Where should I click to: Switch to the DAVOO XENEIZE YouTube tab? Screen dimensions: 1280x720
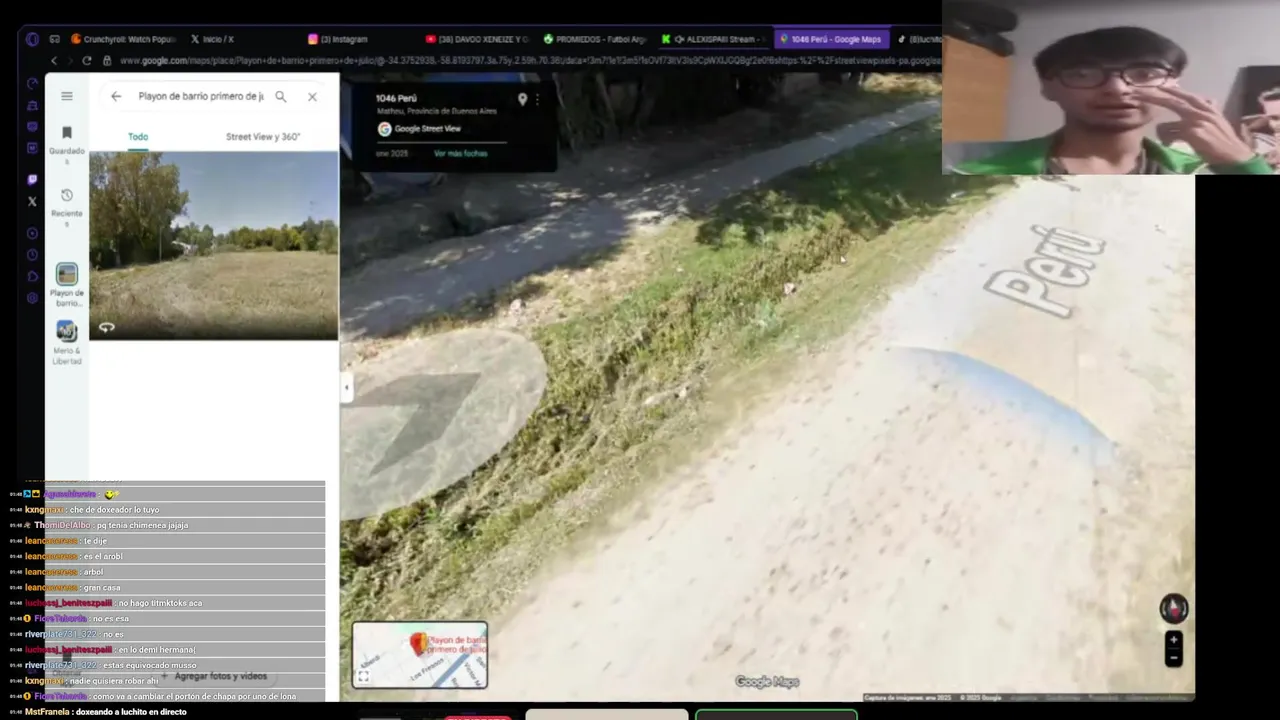point(478,39)
